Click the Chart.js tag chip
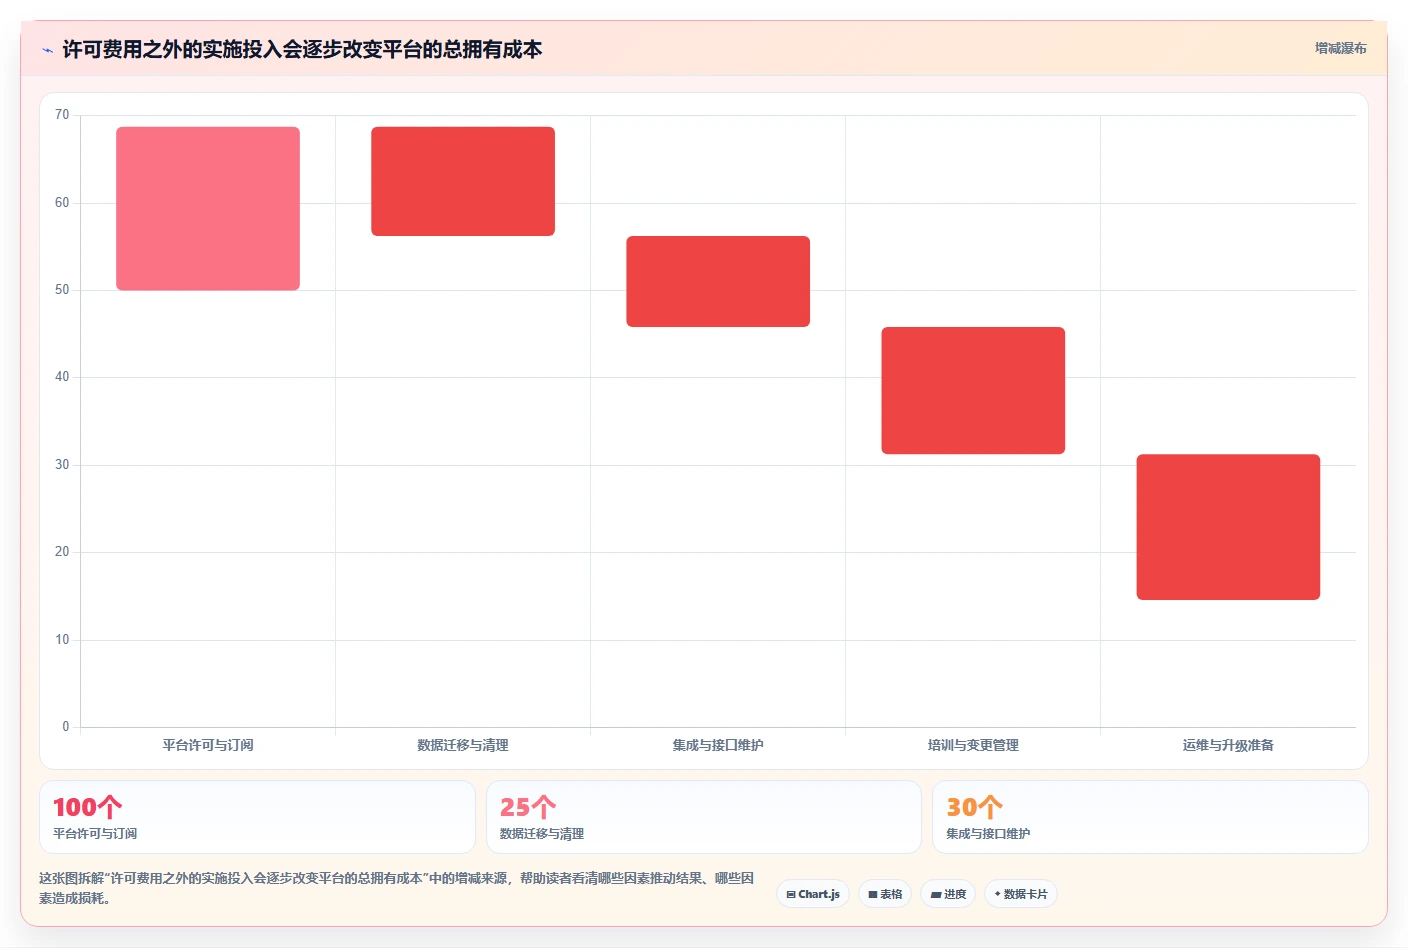Screen dimensions: 1408x948 [813, 894]
